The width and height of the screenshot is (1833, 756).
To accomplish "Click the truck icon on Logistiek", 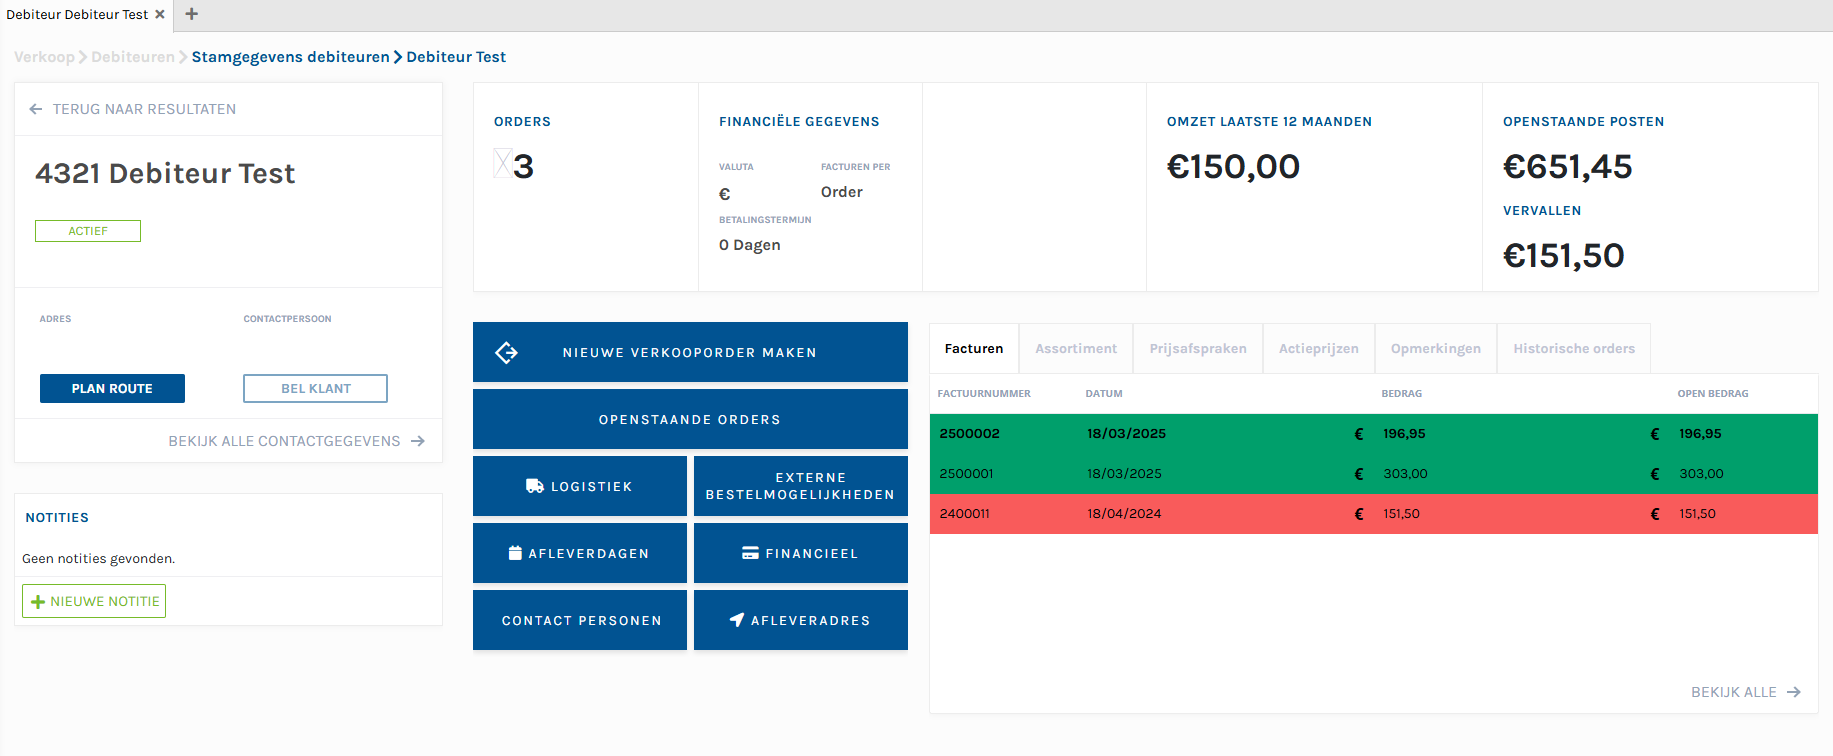I will click(535, 486).
